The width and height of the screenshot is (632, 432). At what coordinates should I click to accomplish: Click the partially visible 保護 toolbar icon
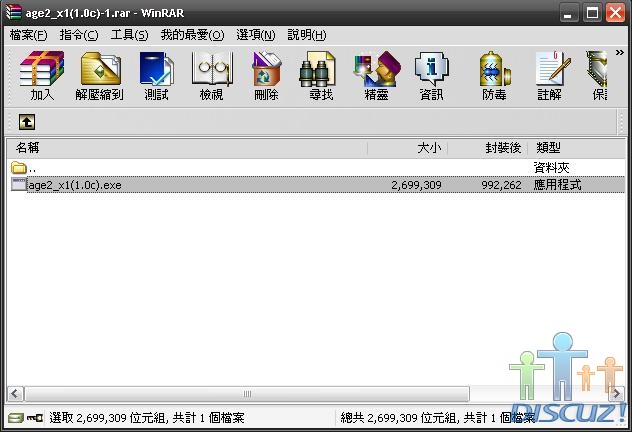597,76
